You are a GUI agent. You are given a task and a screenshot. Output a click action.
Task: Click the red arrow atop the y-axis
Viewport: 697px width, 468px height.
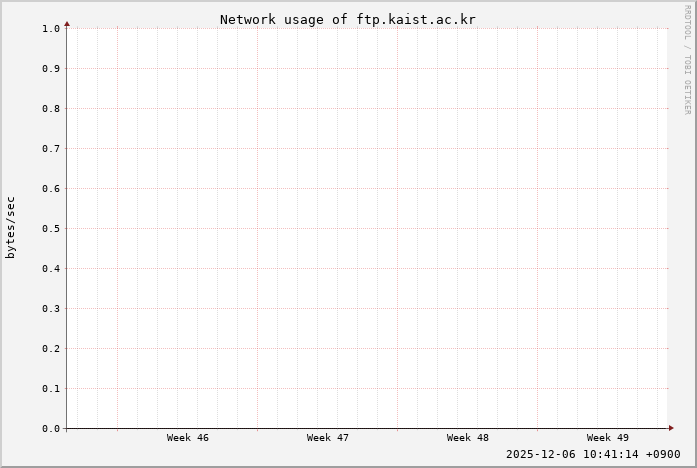tap(67, 22)
